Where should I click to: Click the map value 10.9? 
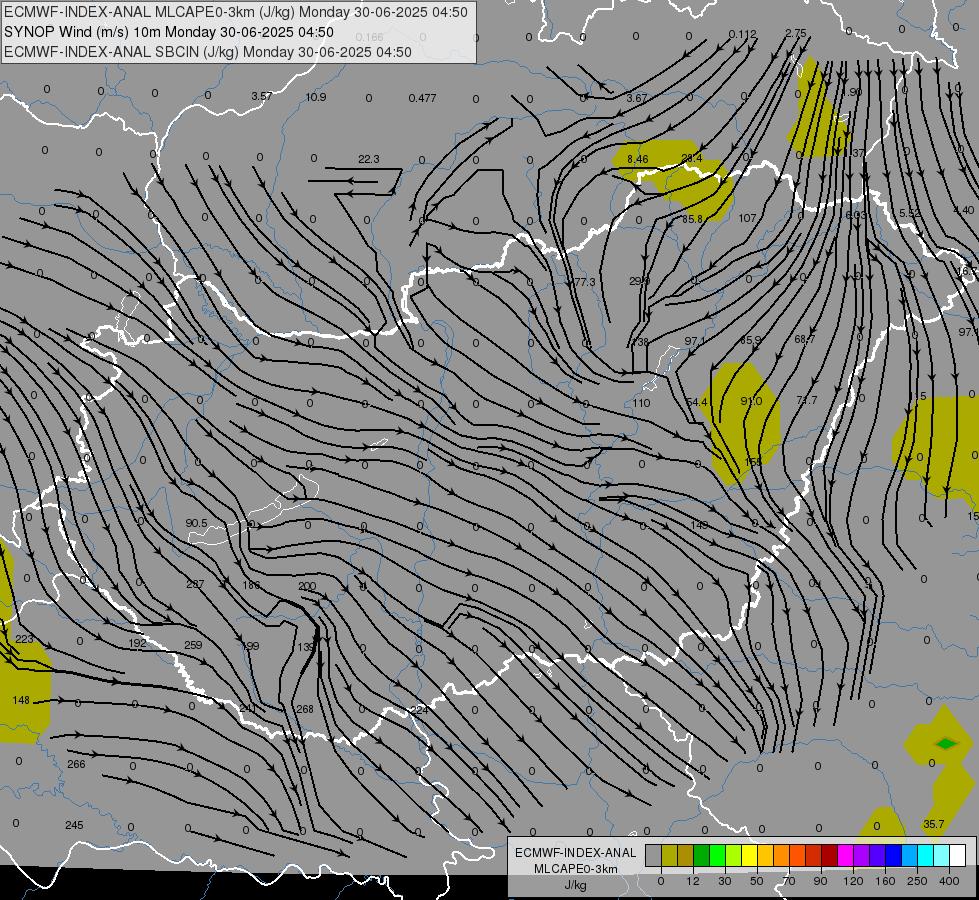[x=316, y=97]
